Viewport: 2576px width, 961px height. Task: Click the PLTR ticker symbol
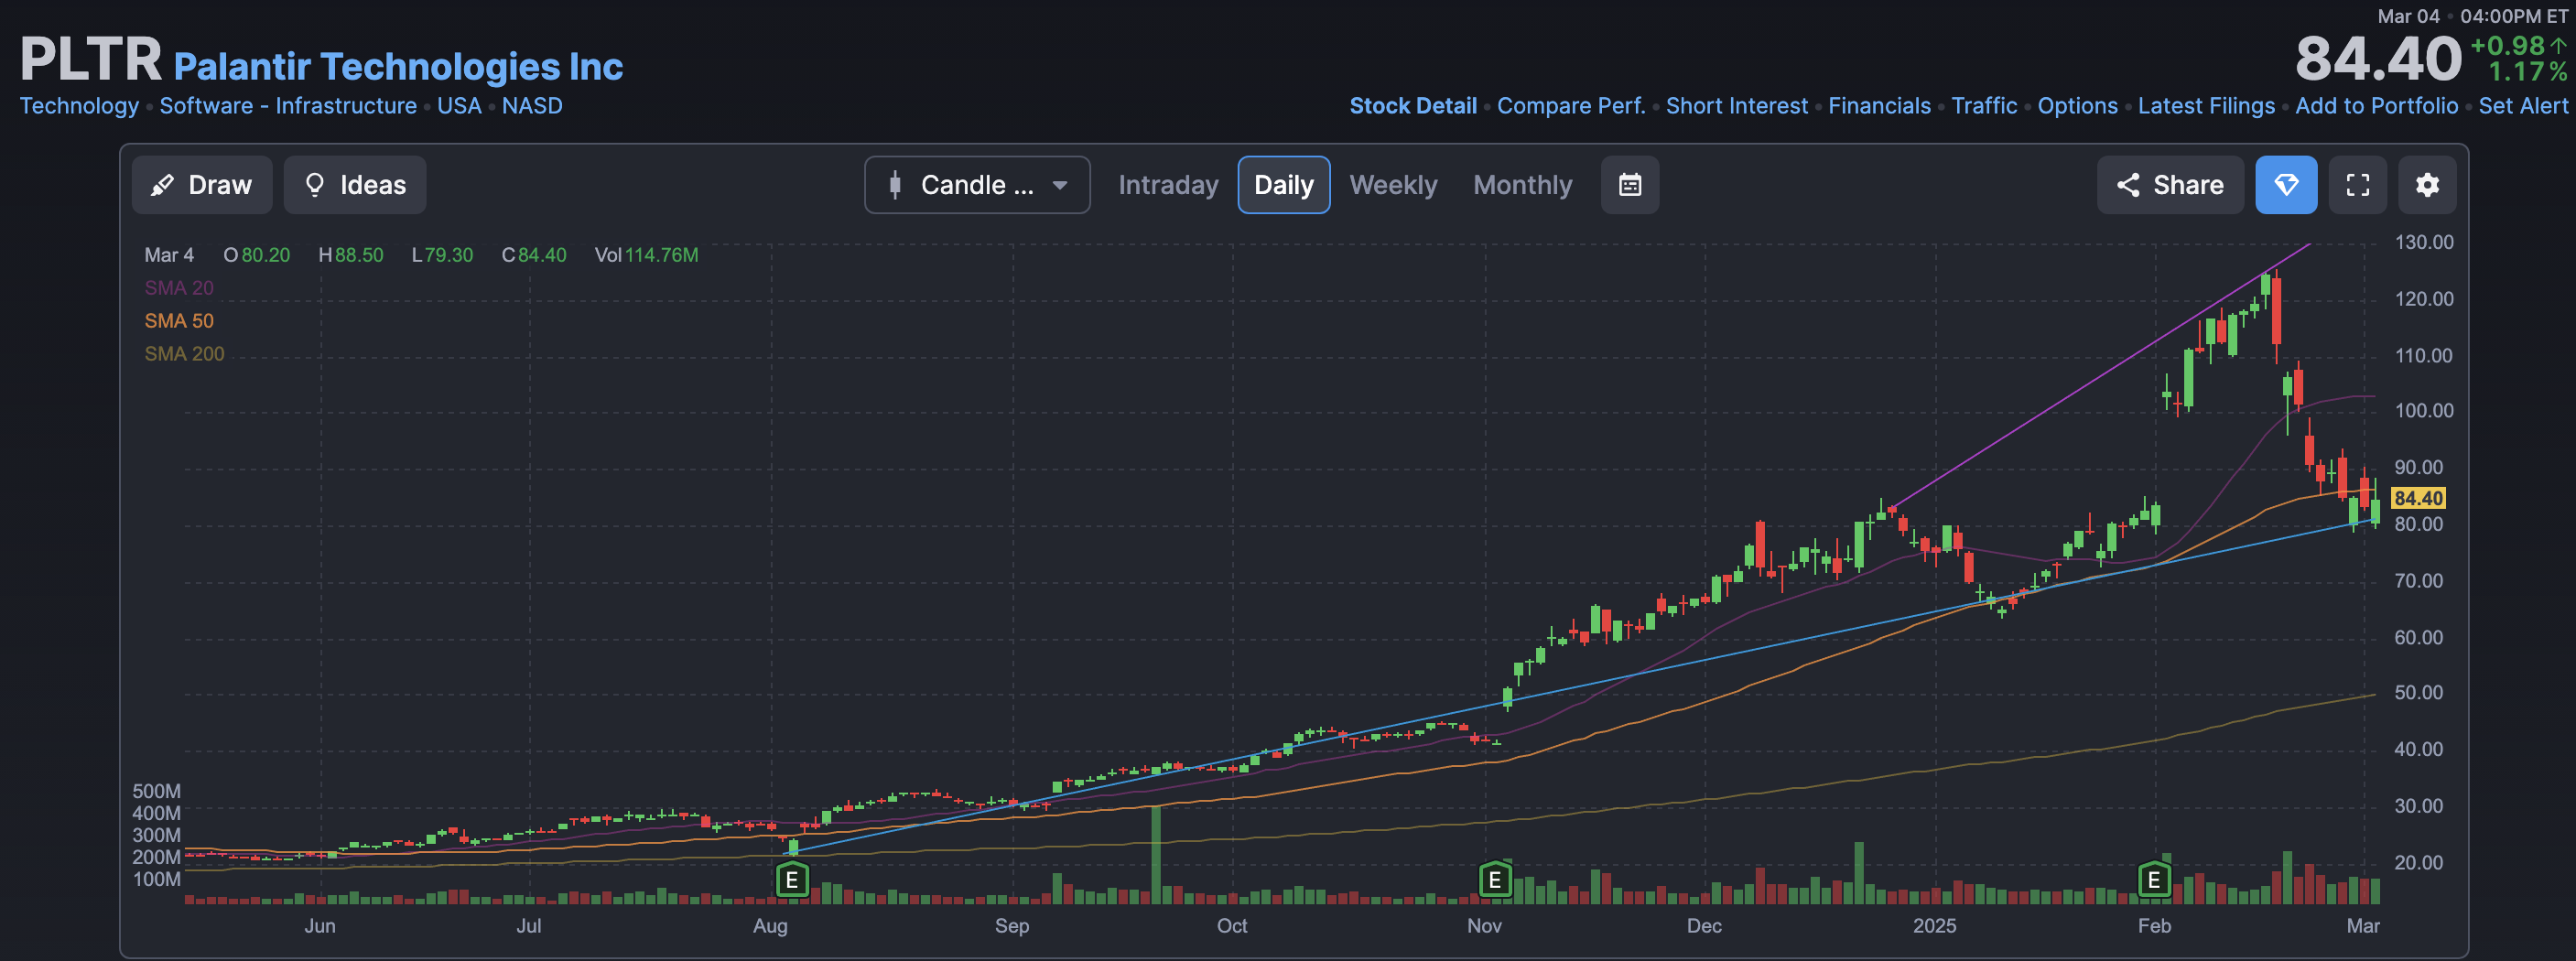coord(91,60)
